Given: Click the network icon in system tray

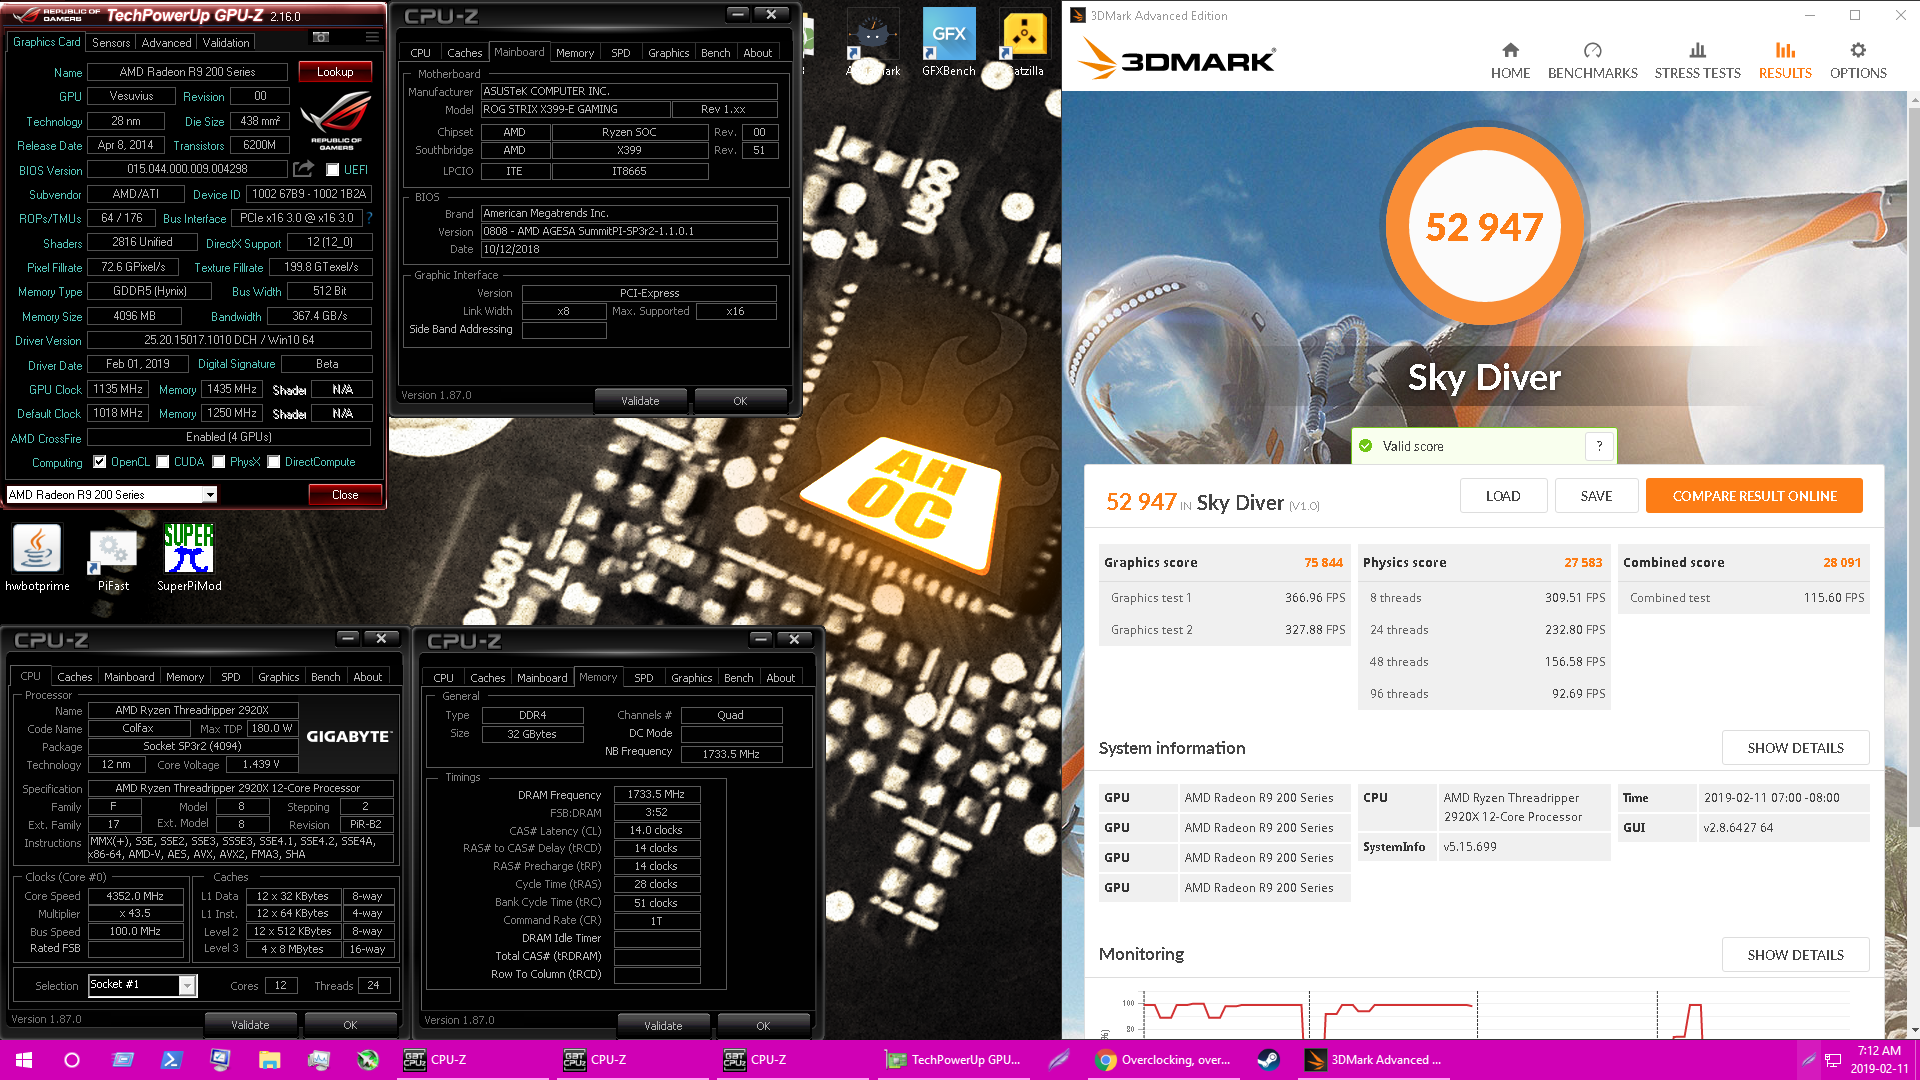Looking at the screenshot, I should 1833,1060.
